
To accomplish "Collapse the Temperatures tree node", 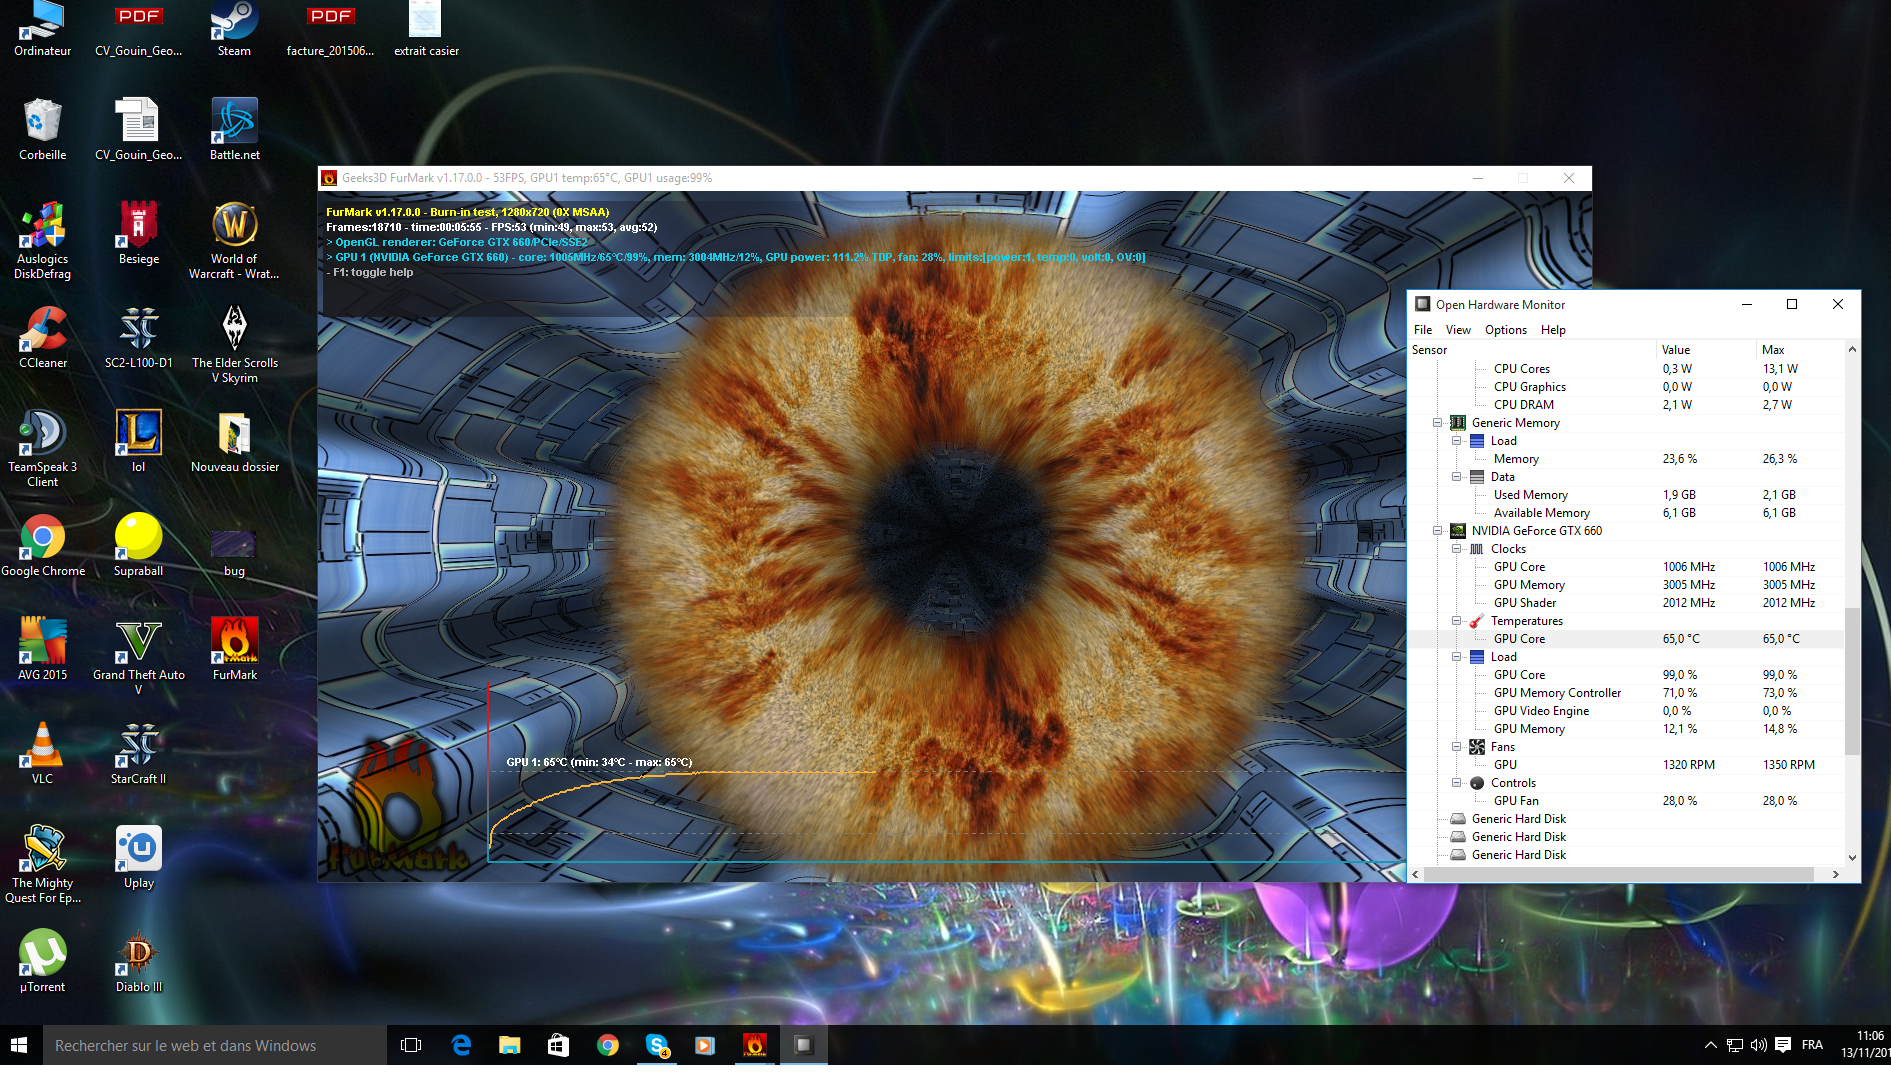I will [x=1457, y=621].
